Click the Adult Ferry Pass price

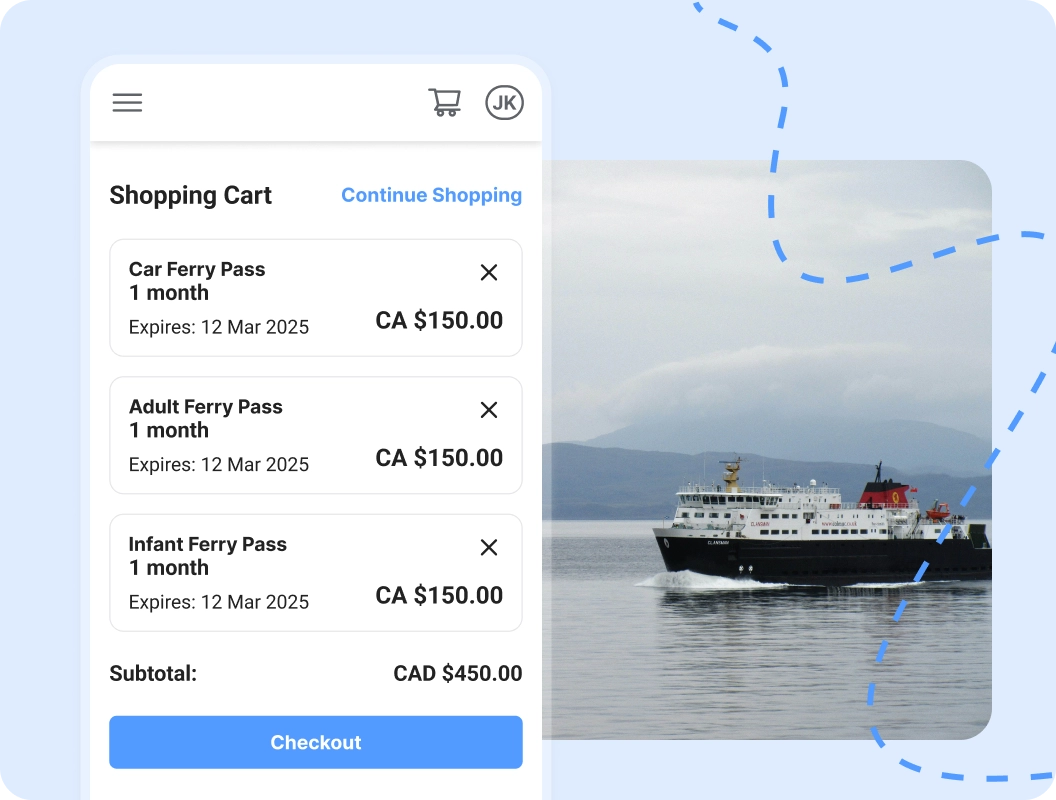coord(439,458)
